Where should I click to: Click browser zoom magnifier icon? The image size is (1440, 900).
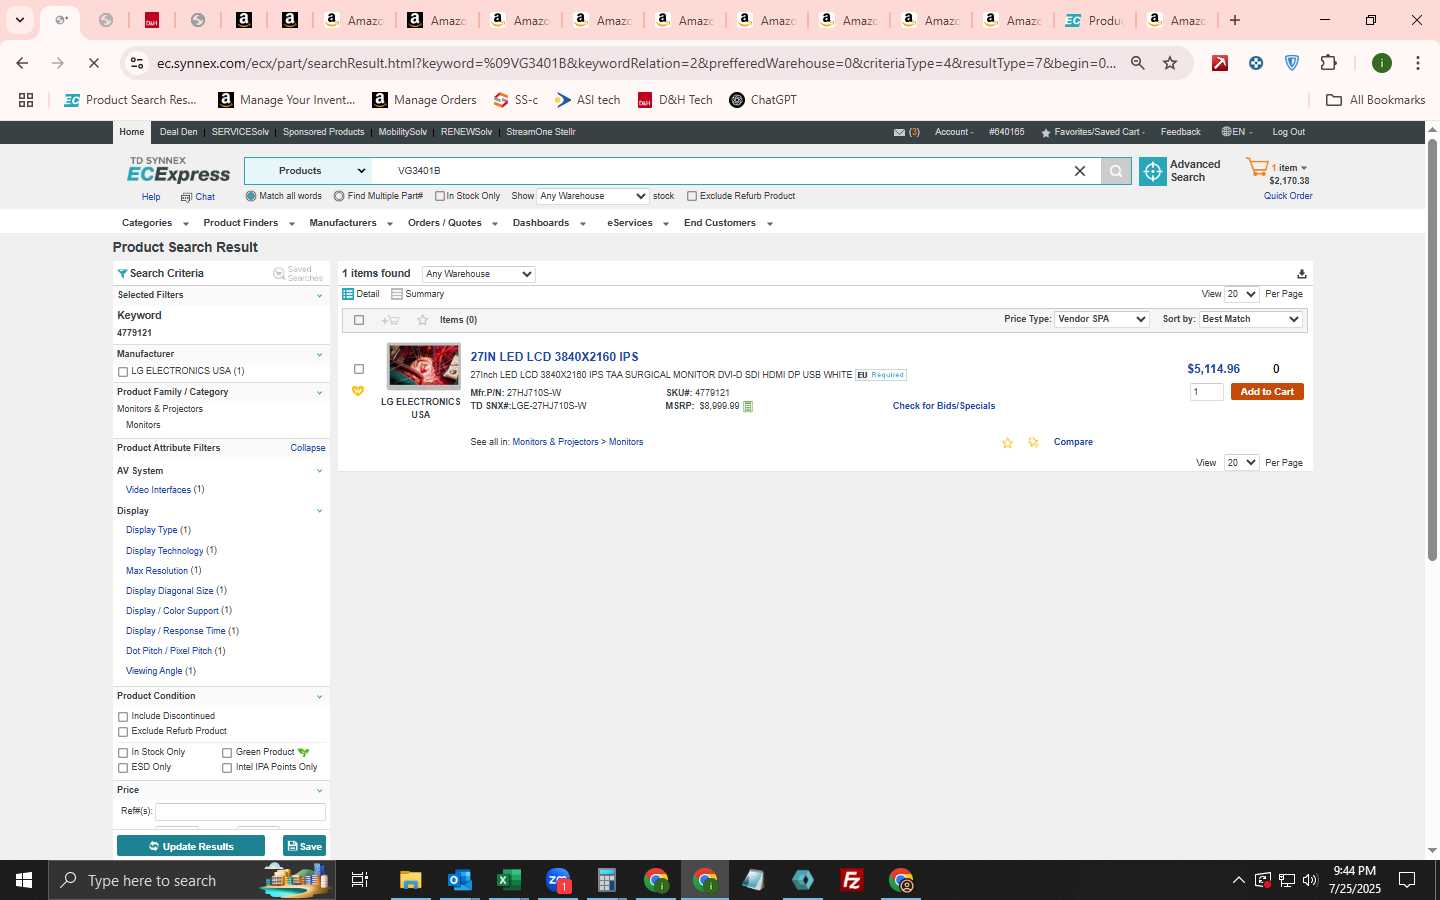(1138, 63)
